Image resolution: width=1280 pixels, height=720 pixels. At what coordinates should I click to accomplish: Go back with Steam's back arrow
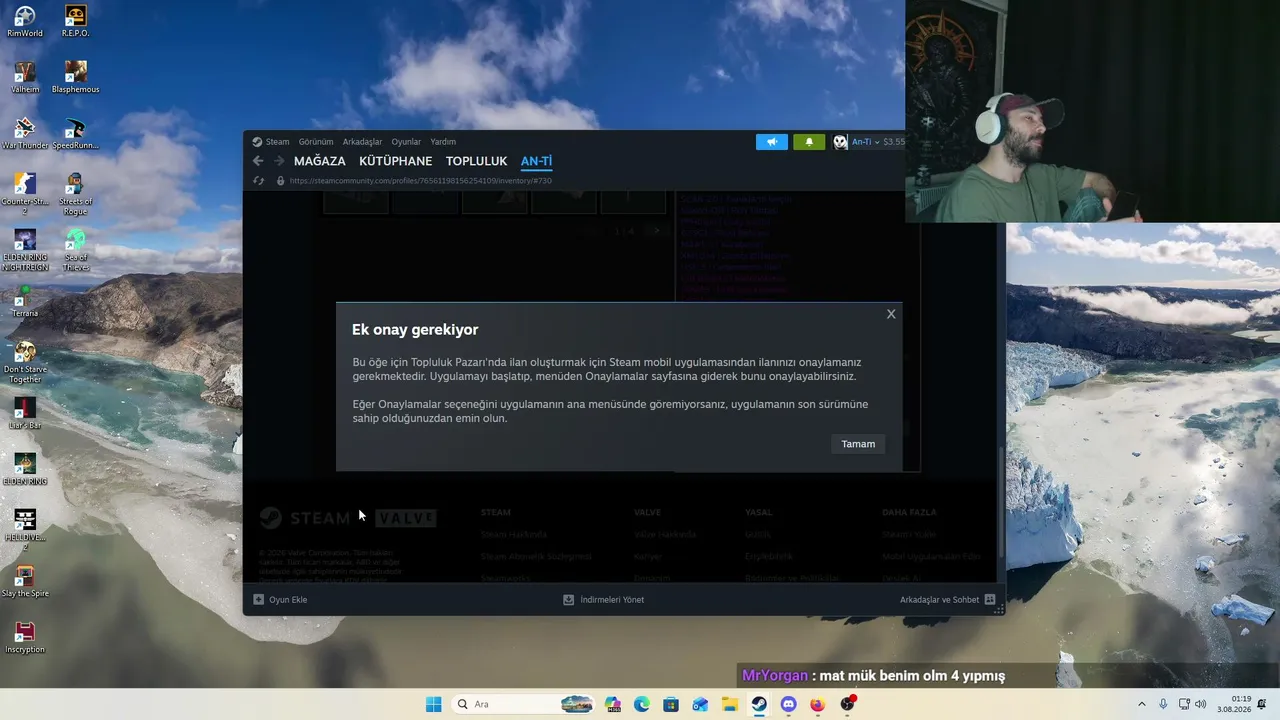click(258, 161)
